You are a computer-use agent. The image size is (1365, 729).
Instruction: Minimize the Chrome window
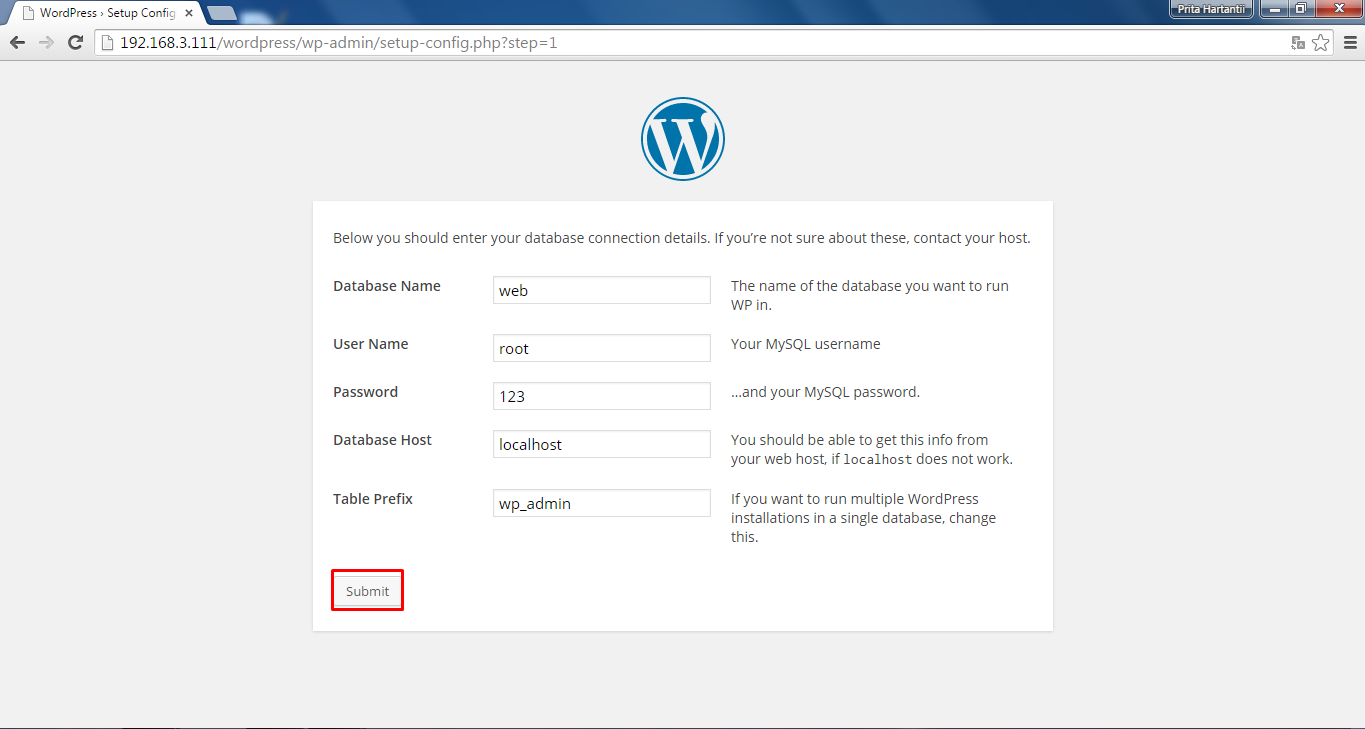[1273, 9]
